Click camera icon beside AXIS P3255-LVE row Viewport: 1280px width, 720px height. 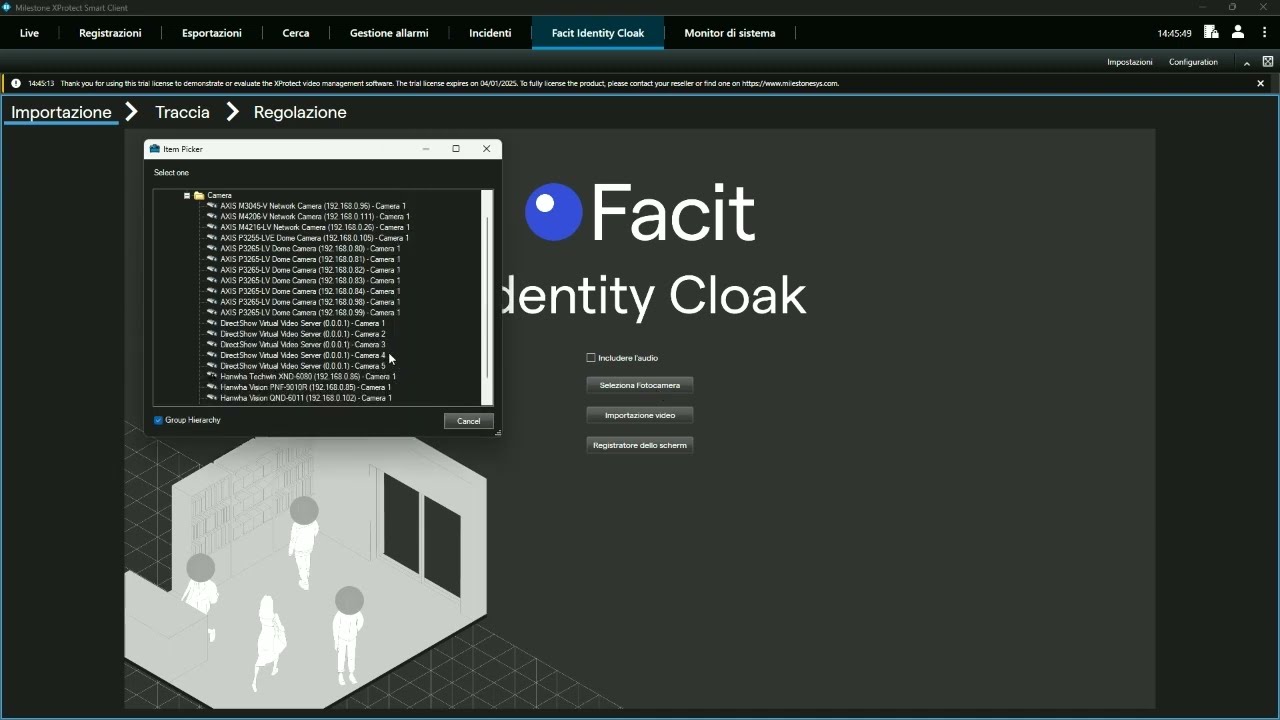coord(212,238)
